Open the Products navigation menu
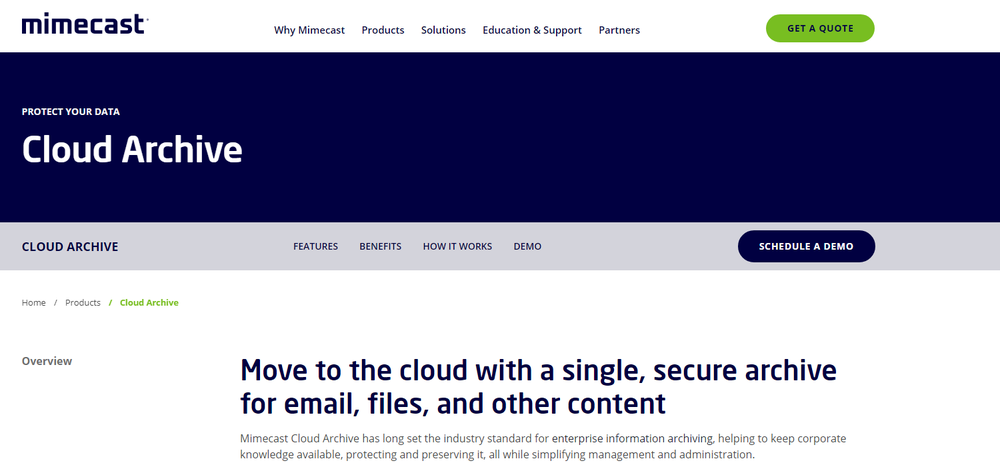Image resolution: width=1000 pixels, height=466 pixels. click(x=383, y=30)
